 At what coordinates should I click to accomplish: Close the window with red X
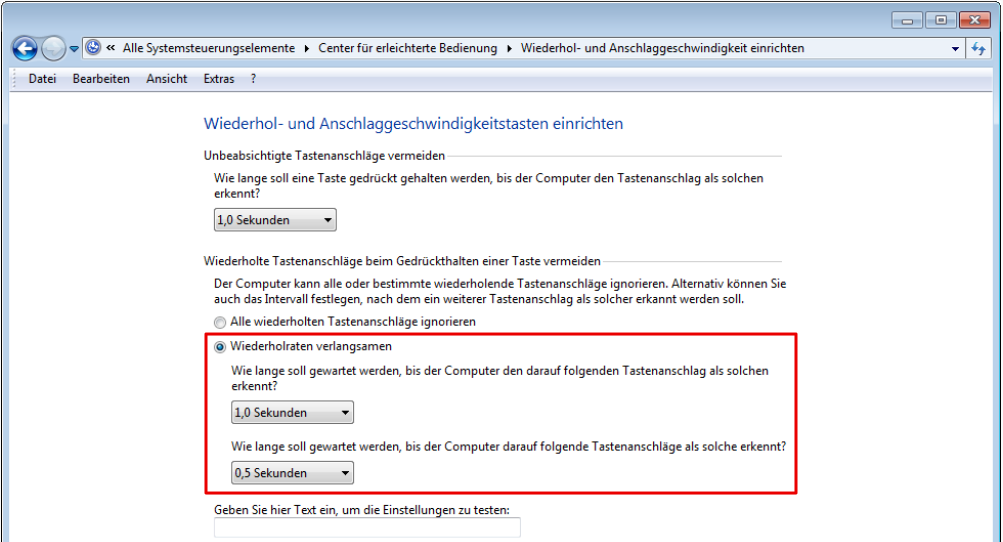pyautogui.click(x=975, y=20)
